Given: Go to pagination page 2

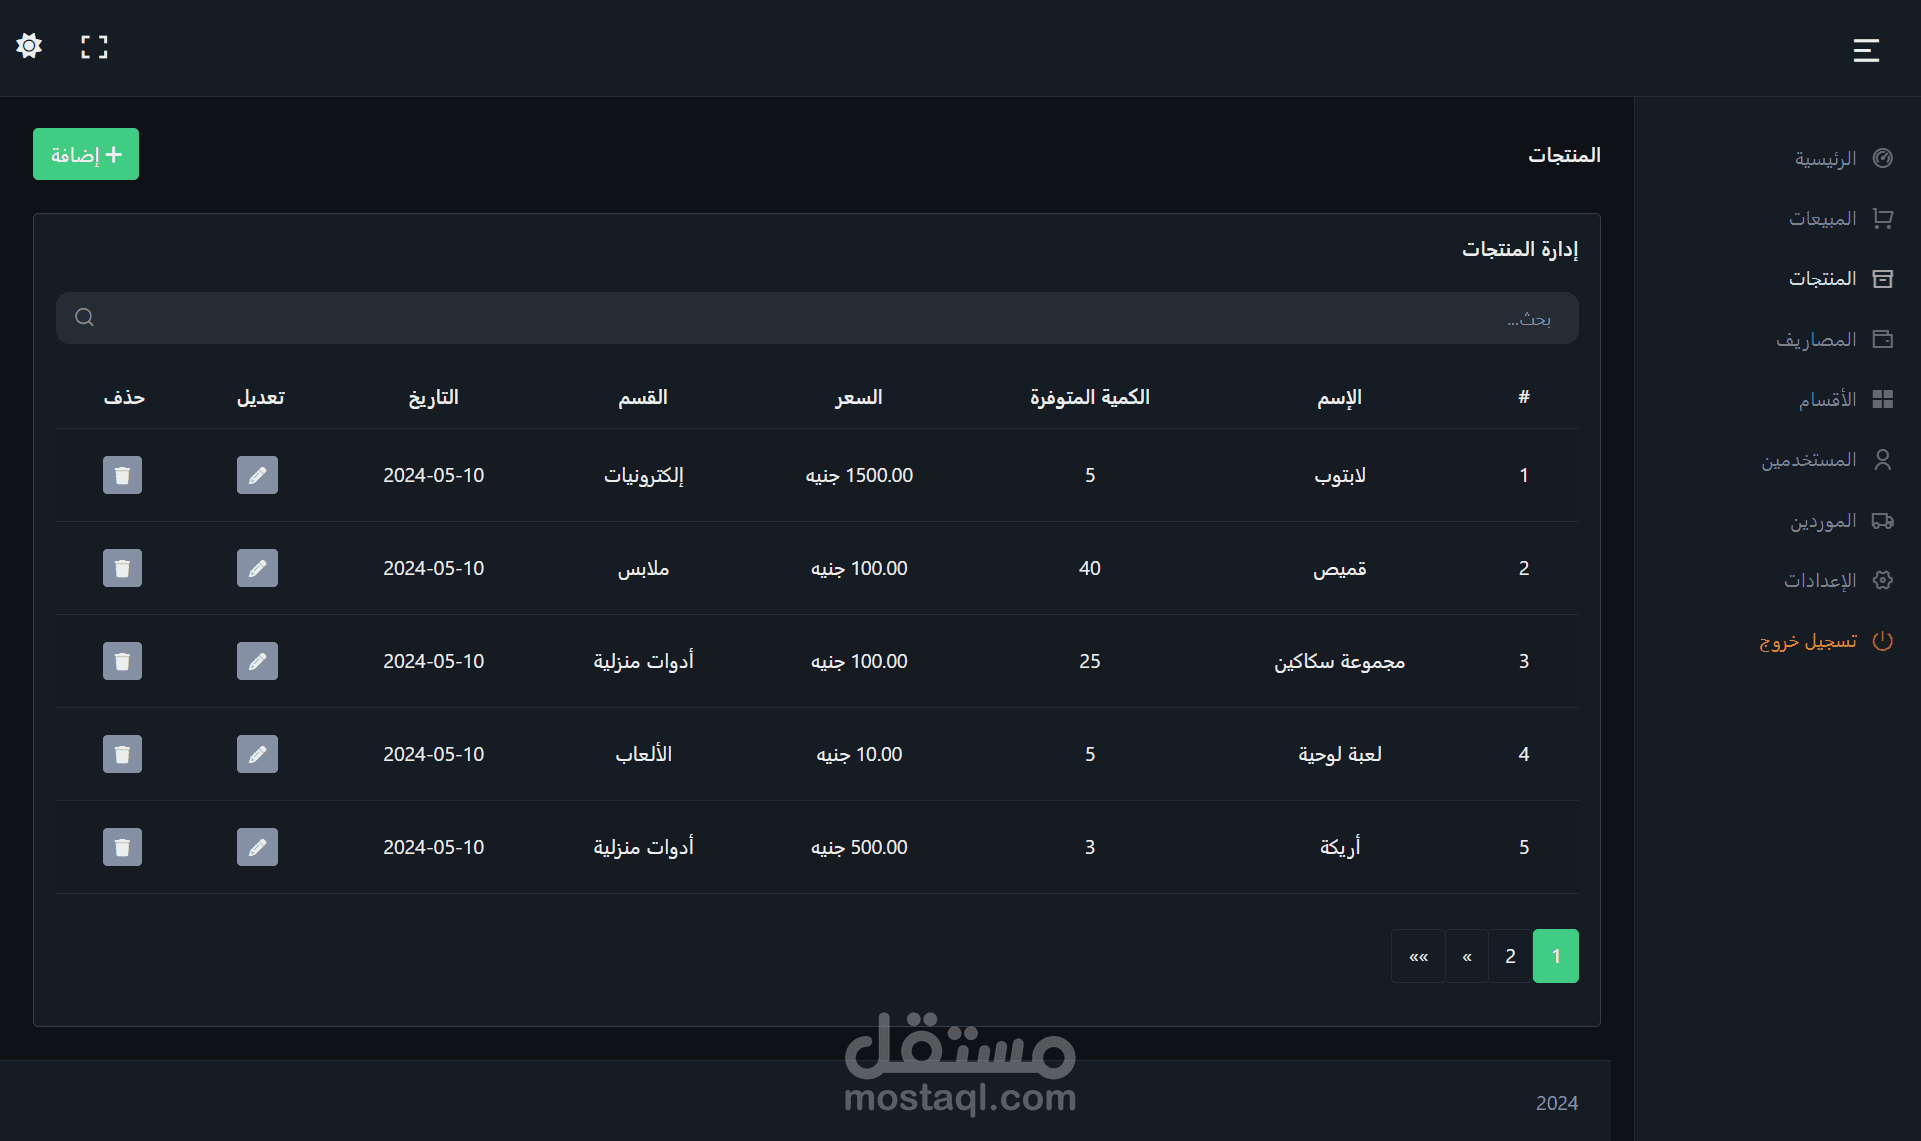Looking at the screenshot, I should point(1510,956).
